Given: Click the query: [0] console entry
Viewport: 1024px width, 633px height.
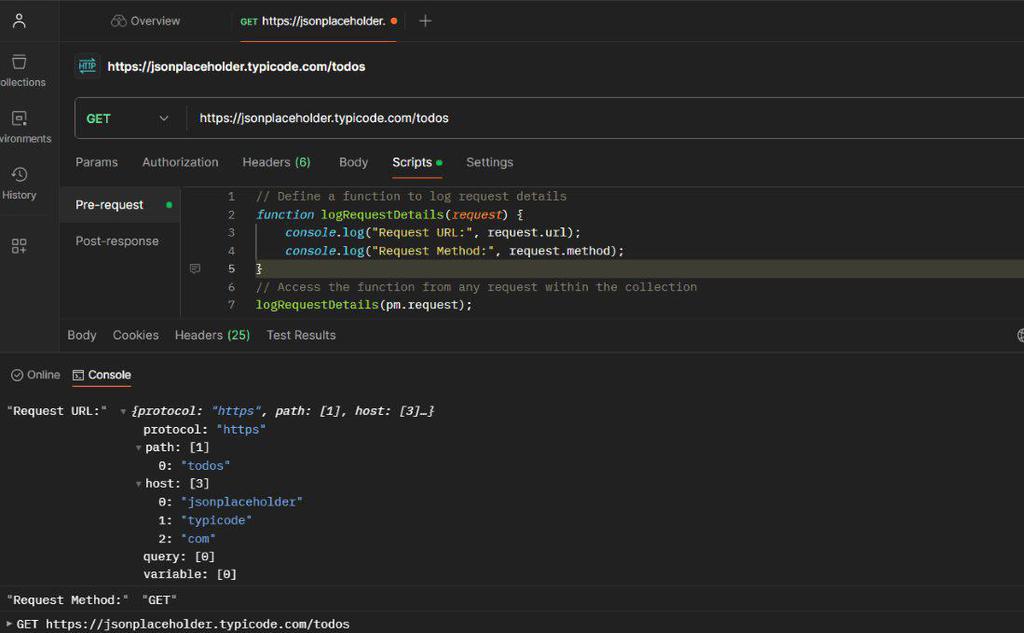Looking at the screenshot, I should (x=179, y=557).
